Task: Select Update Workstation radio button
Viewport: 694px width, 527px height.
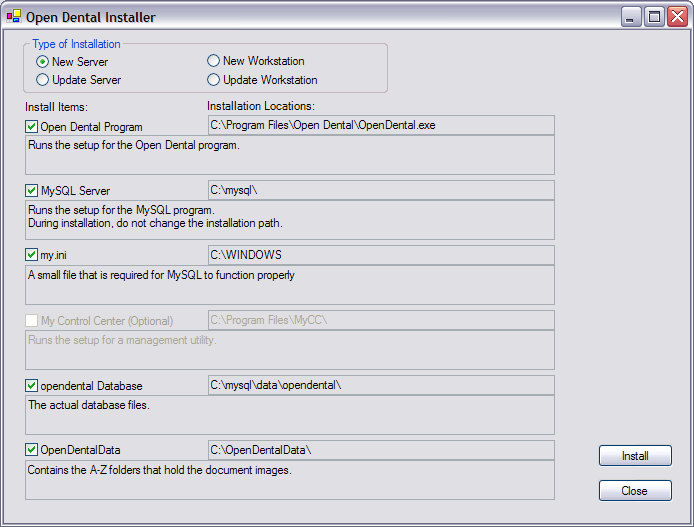Action: click(213, 80)
